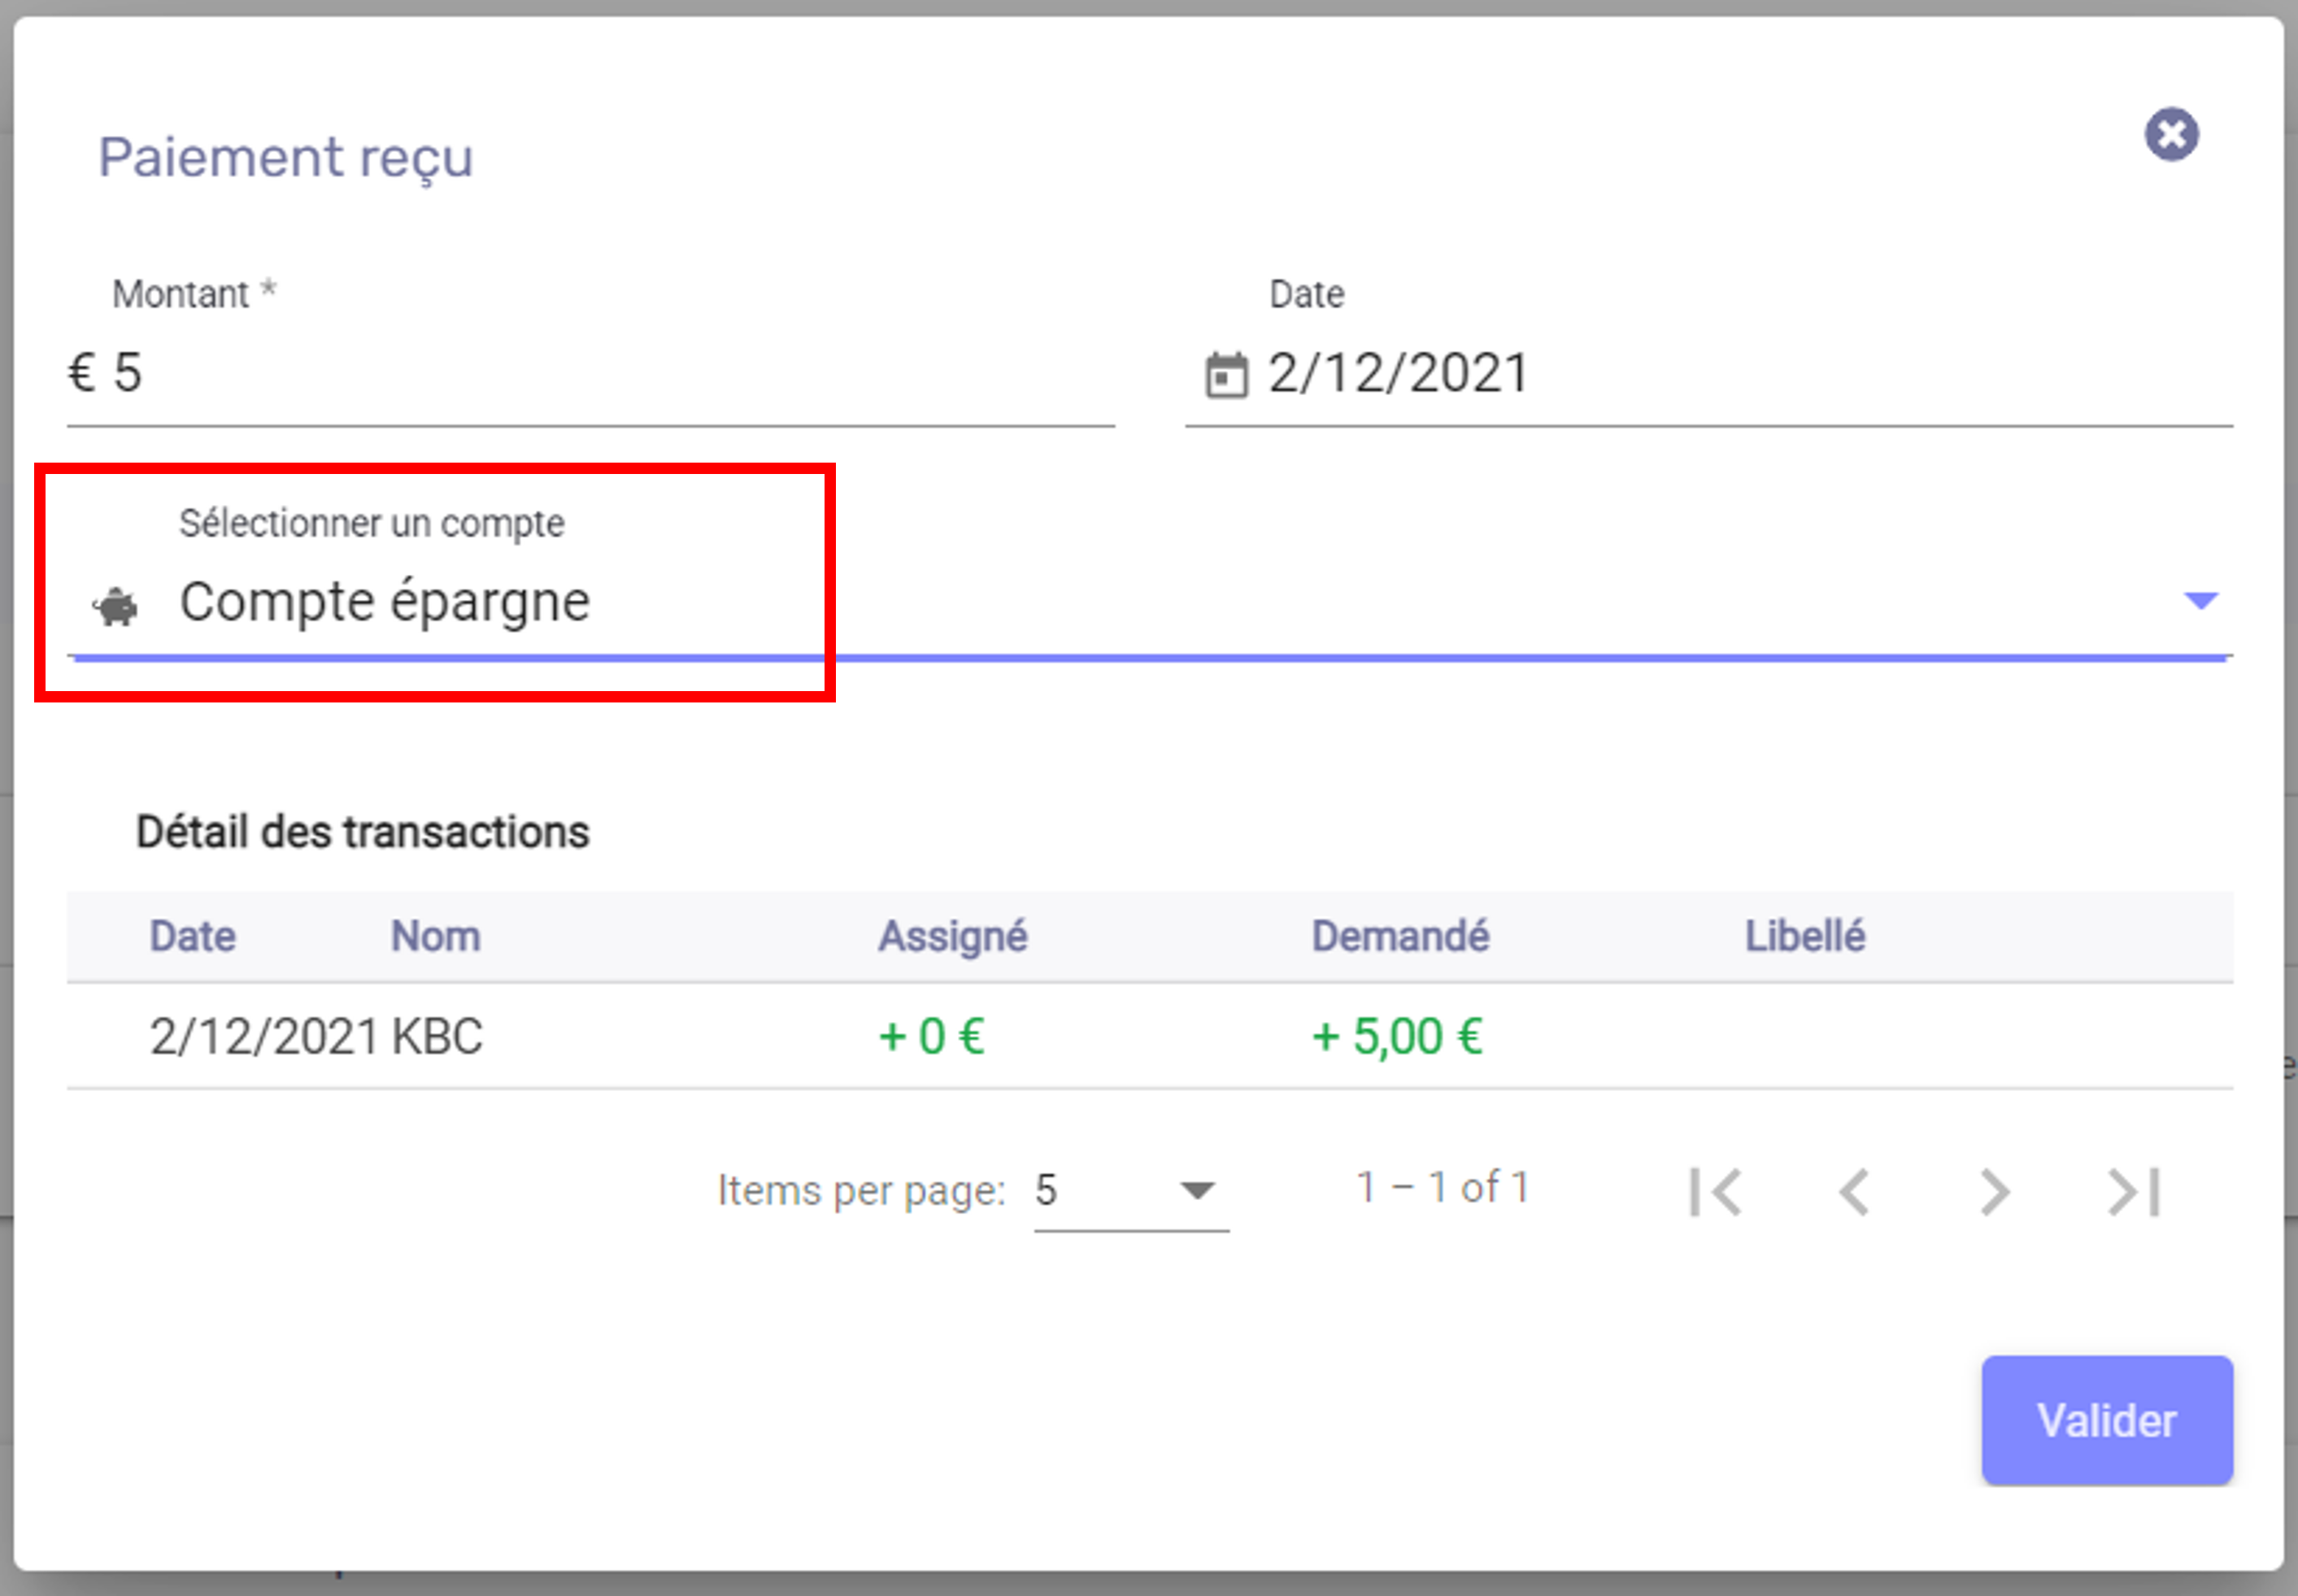
Task: Click the 2/12/2021 transaction row date
Action: [x=264, y=1035]
